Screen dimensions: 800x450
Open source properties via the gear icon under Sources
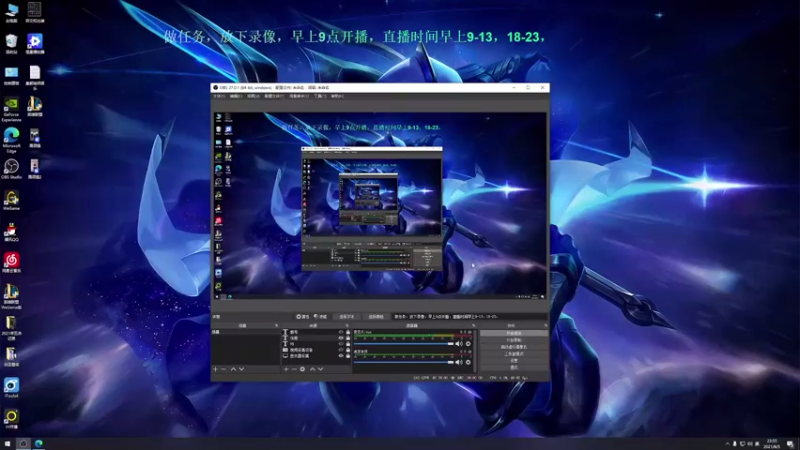click(303, 369)
